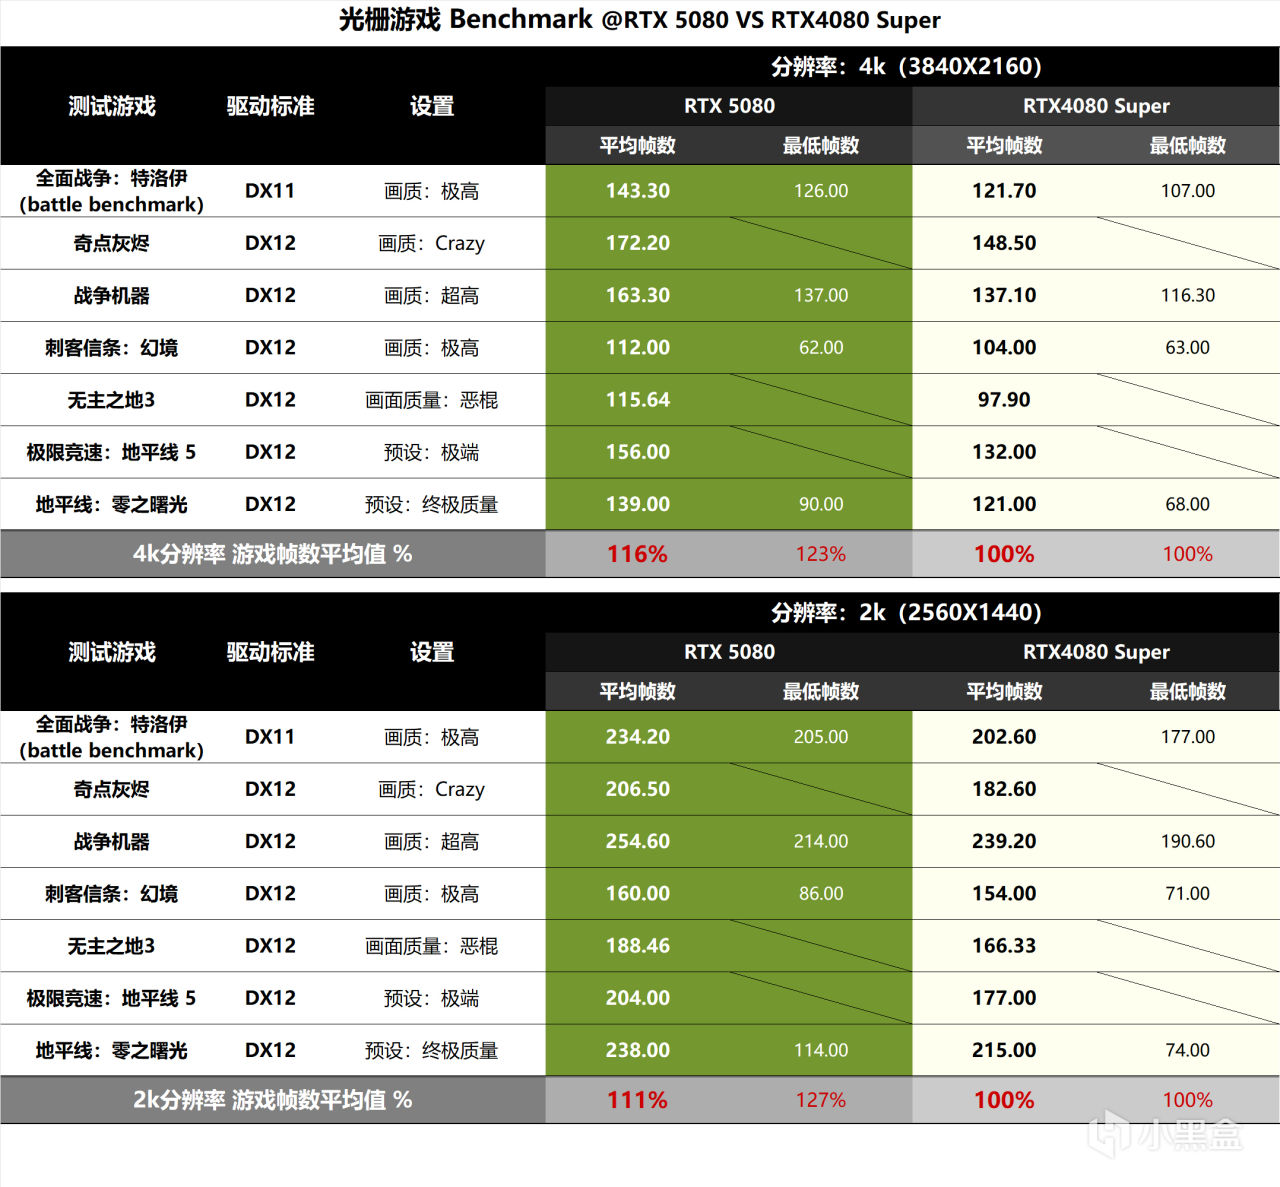Click the 4k 奇点灰烬 value "172.20"
1280x1187 pixels.
click(x=638, y=243)
